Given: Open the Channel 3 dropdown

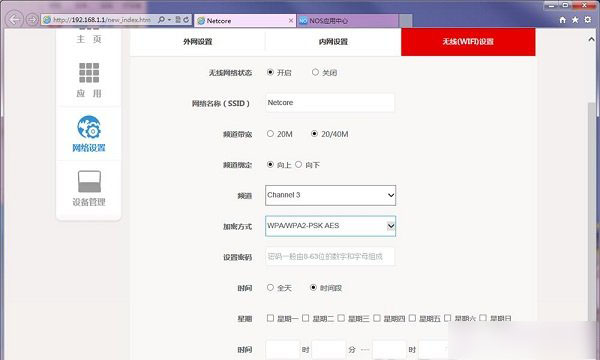Looking at the screenshot, I should [330, 195].
